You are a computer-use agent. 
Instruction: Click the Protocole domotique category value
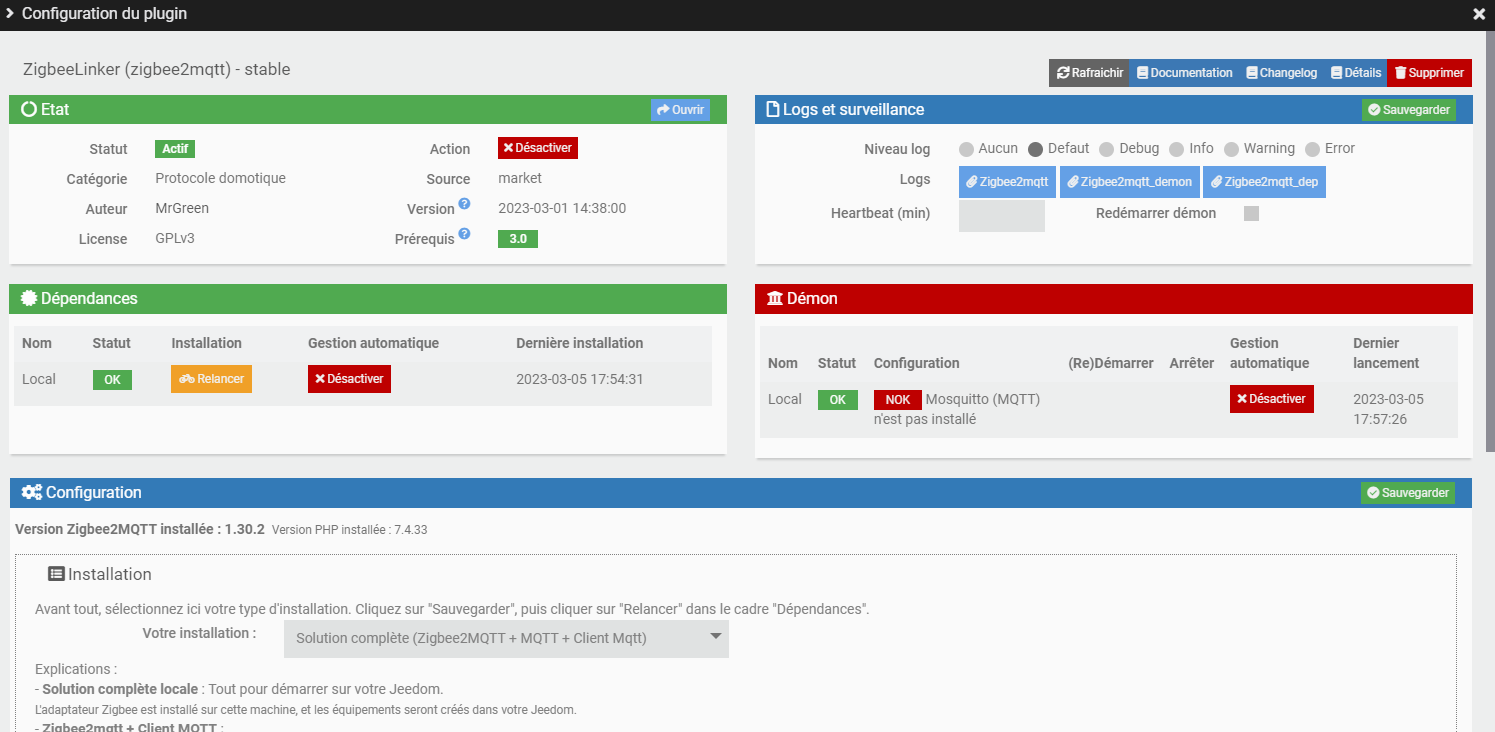[x=221, y=178]
